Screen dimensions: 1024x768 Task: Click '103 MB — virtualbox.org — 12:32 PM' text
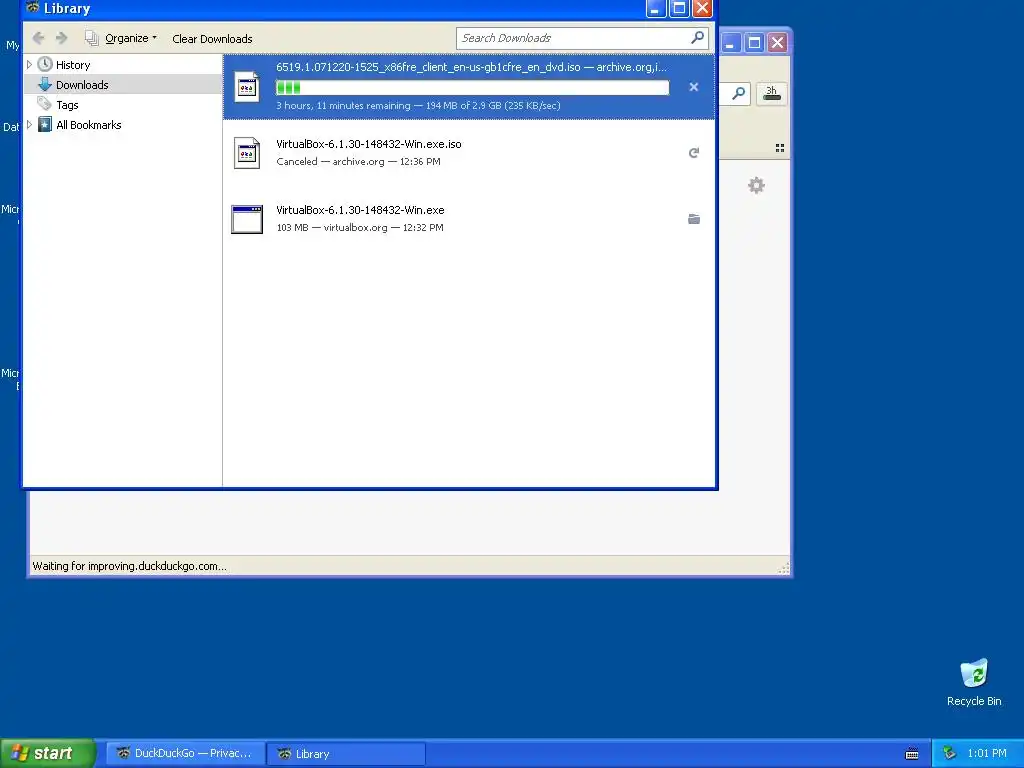(x=360, y=227)
